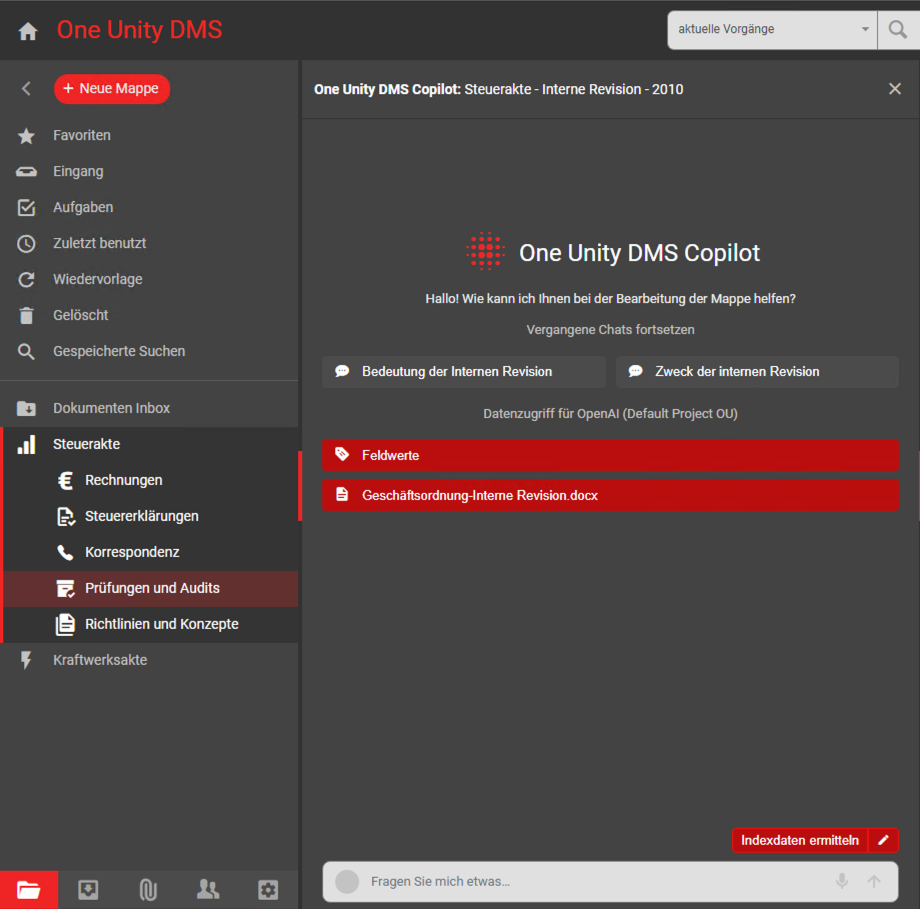Select Zuletzt benutzt menu entry
Screen dimensions: 920x909
(x=149, y=243)
